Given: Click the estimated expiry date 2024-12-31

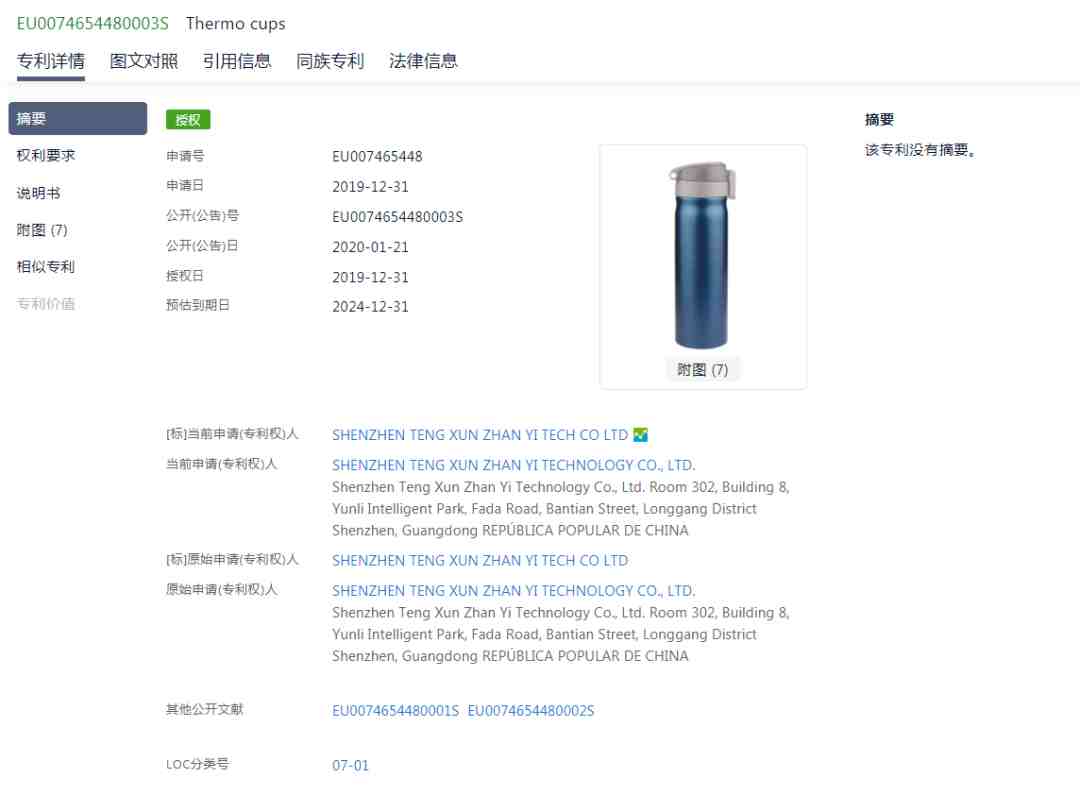Looking at the screenshot, I should pyautogui.click(x=371, y=307).
